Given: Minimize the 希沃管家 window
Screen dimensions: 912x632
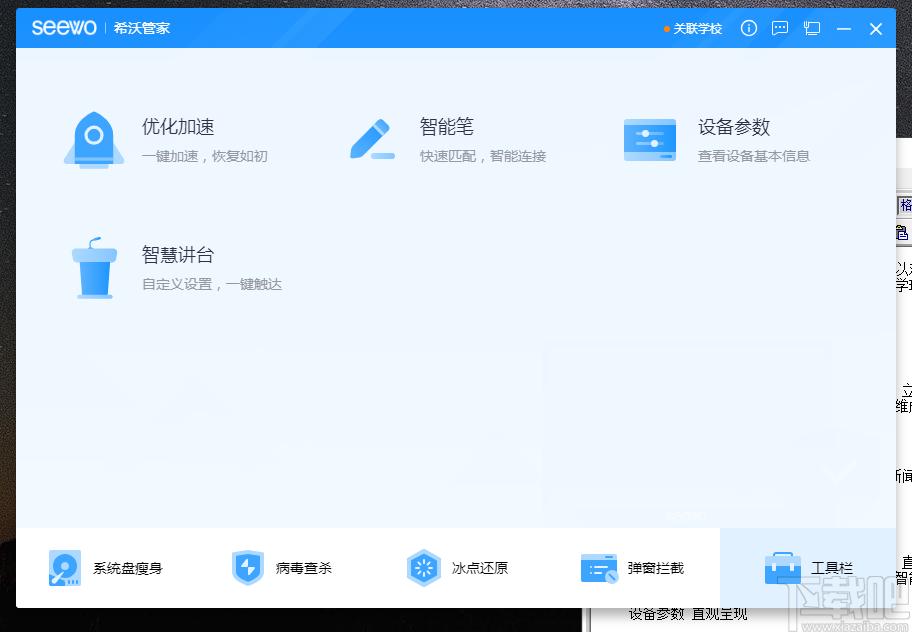Looking at the screenshot, I should coord(844,28).
